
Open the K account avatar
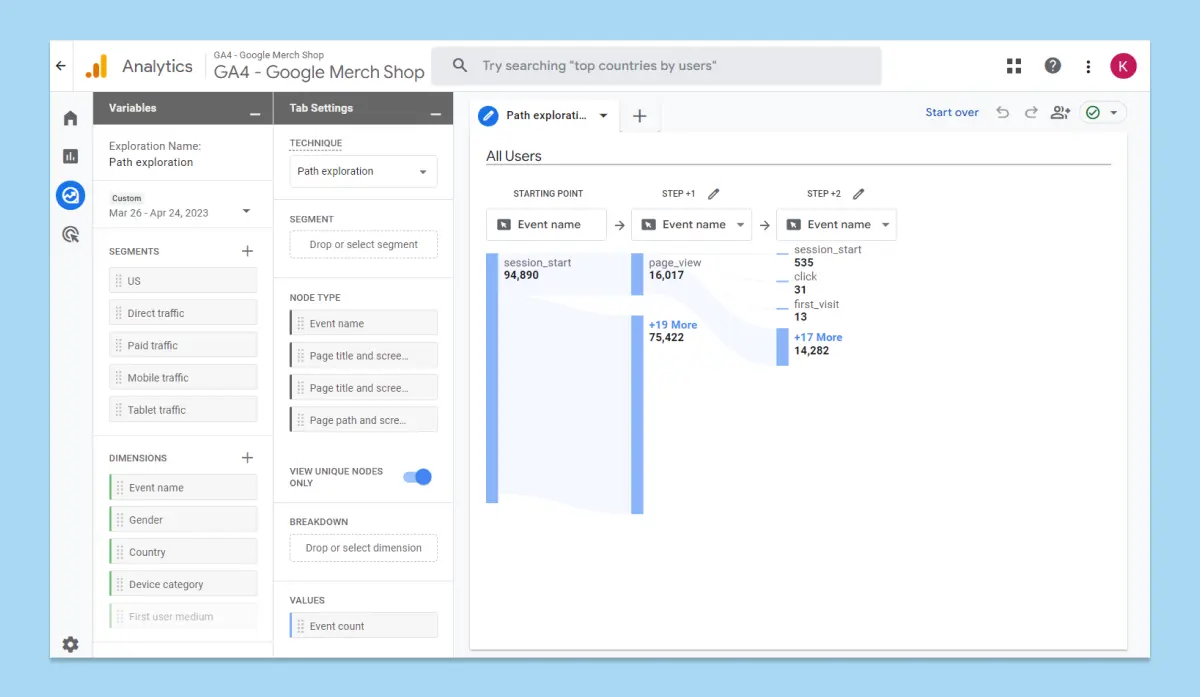coord(1123,66)
